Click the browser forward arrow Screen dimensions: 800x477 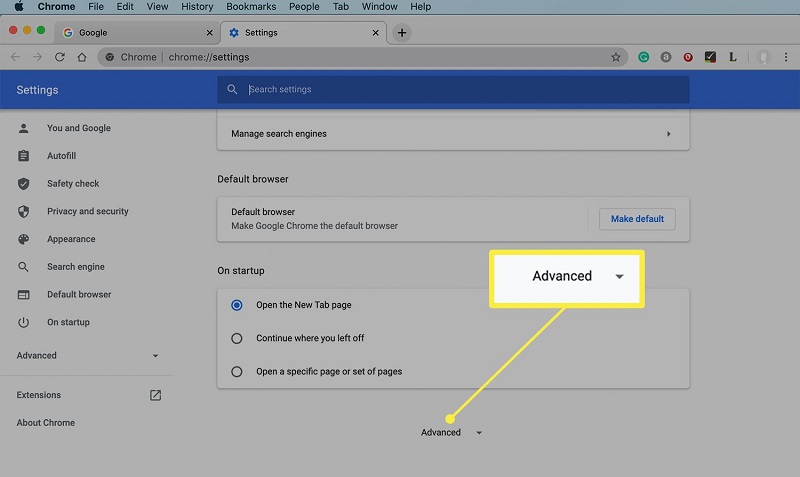[37, 57]
